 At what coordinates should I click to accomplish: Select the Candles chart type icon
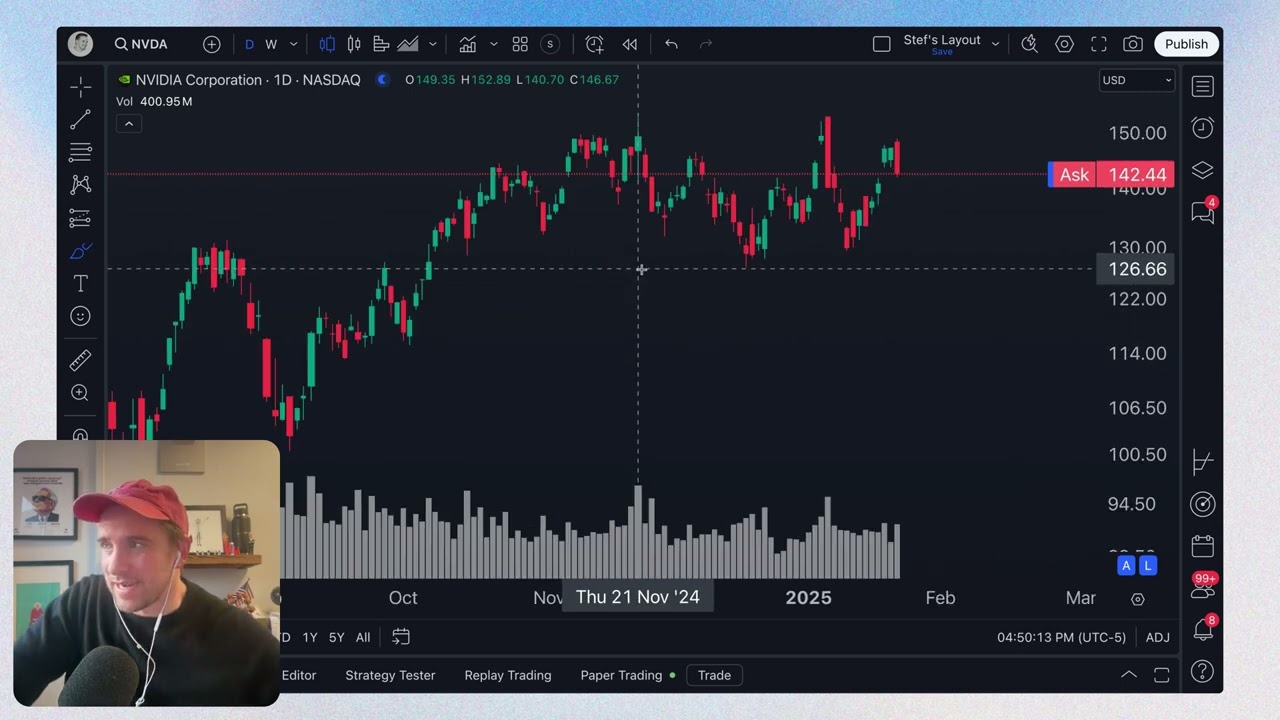point(354,44)
